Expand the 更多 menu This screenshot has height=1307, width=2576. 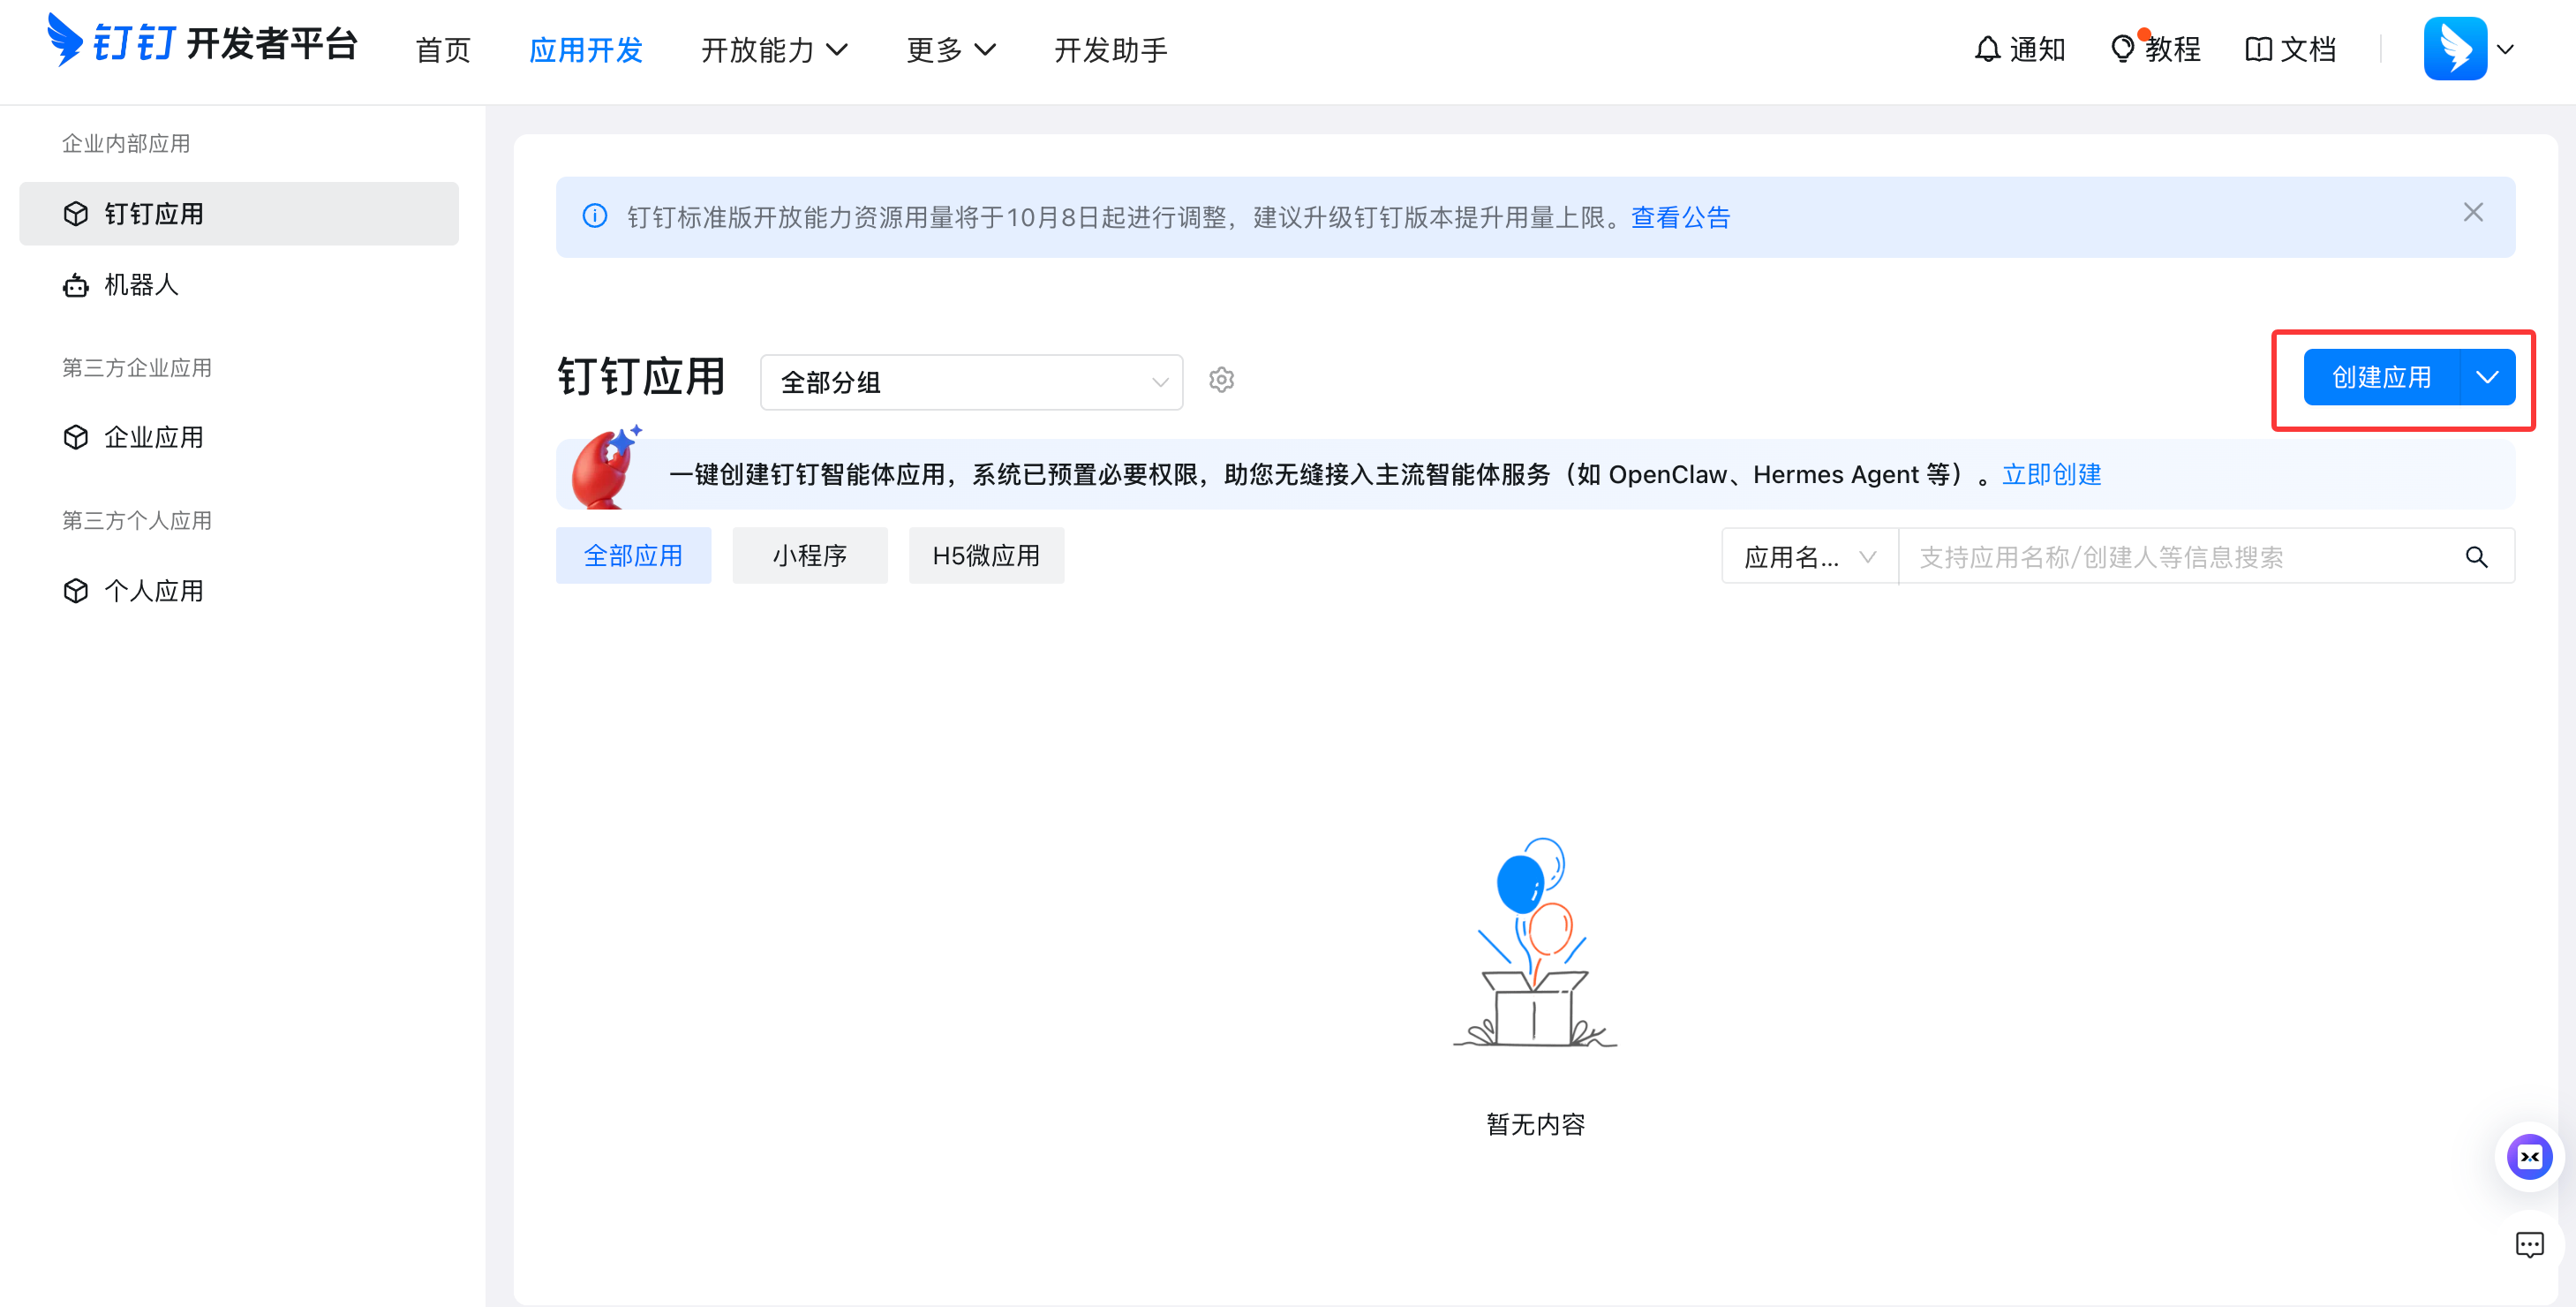tap(951, 50)
